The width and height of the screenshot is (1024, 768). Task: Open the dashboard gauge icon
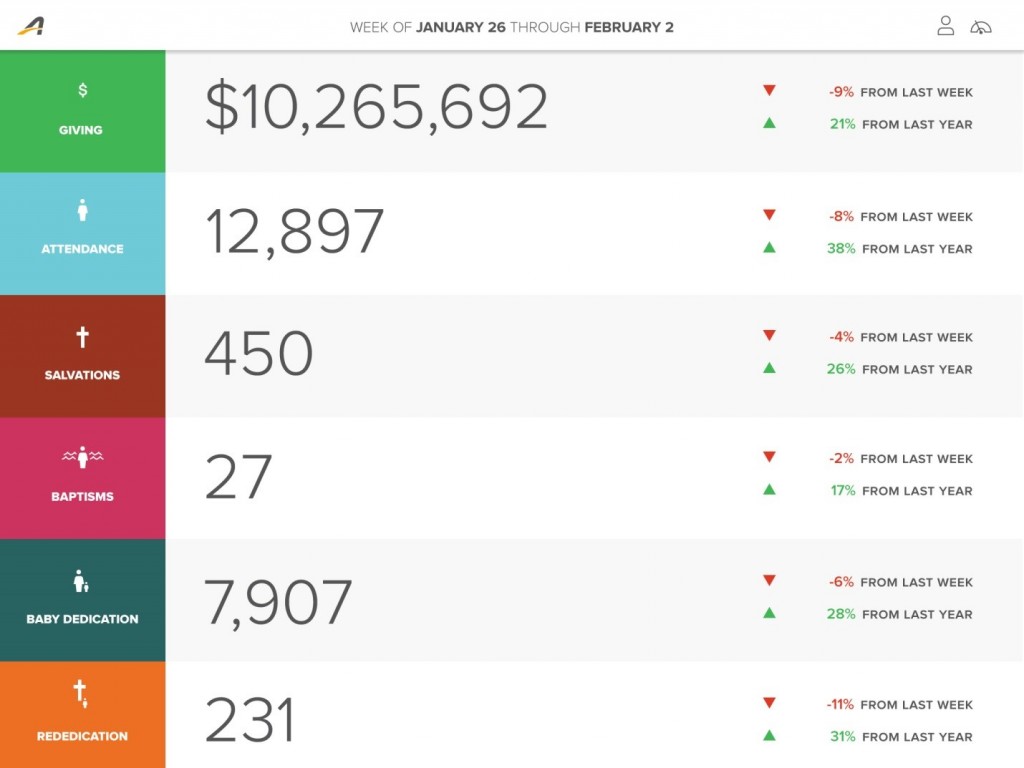coord(981,27)
